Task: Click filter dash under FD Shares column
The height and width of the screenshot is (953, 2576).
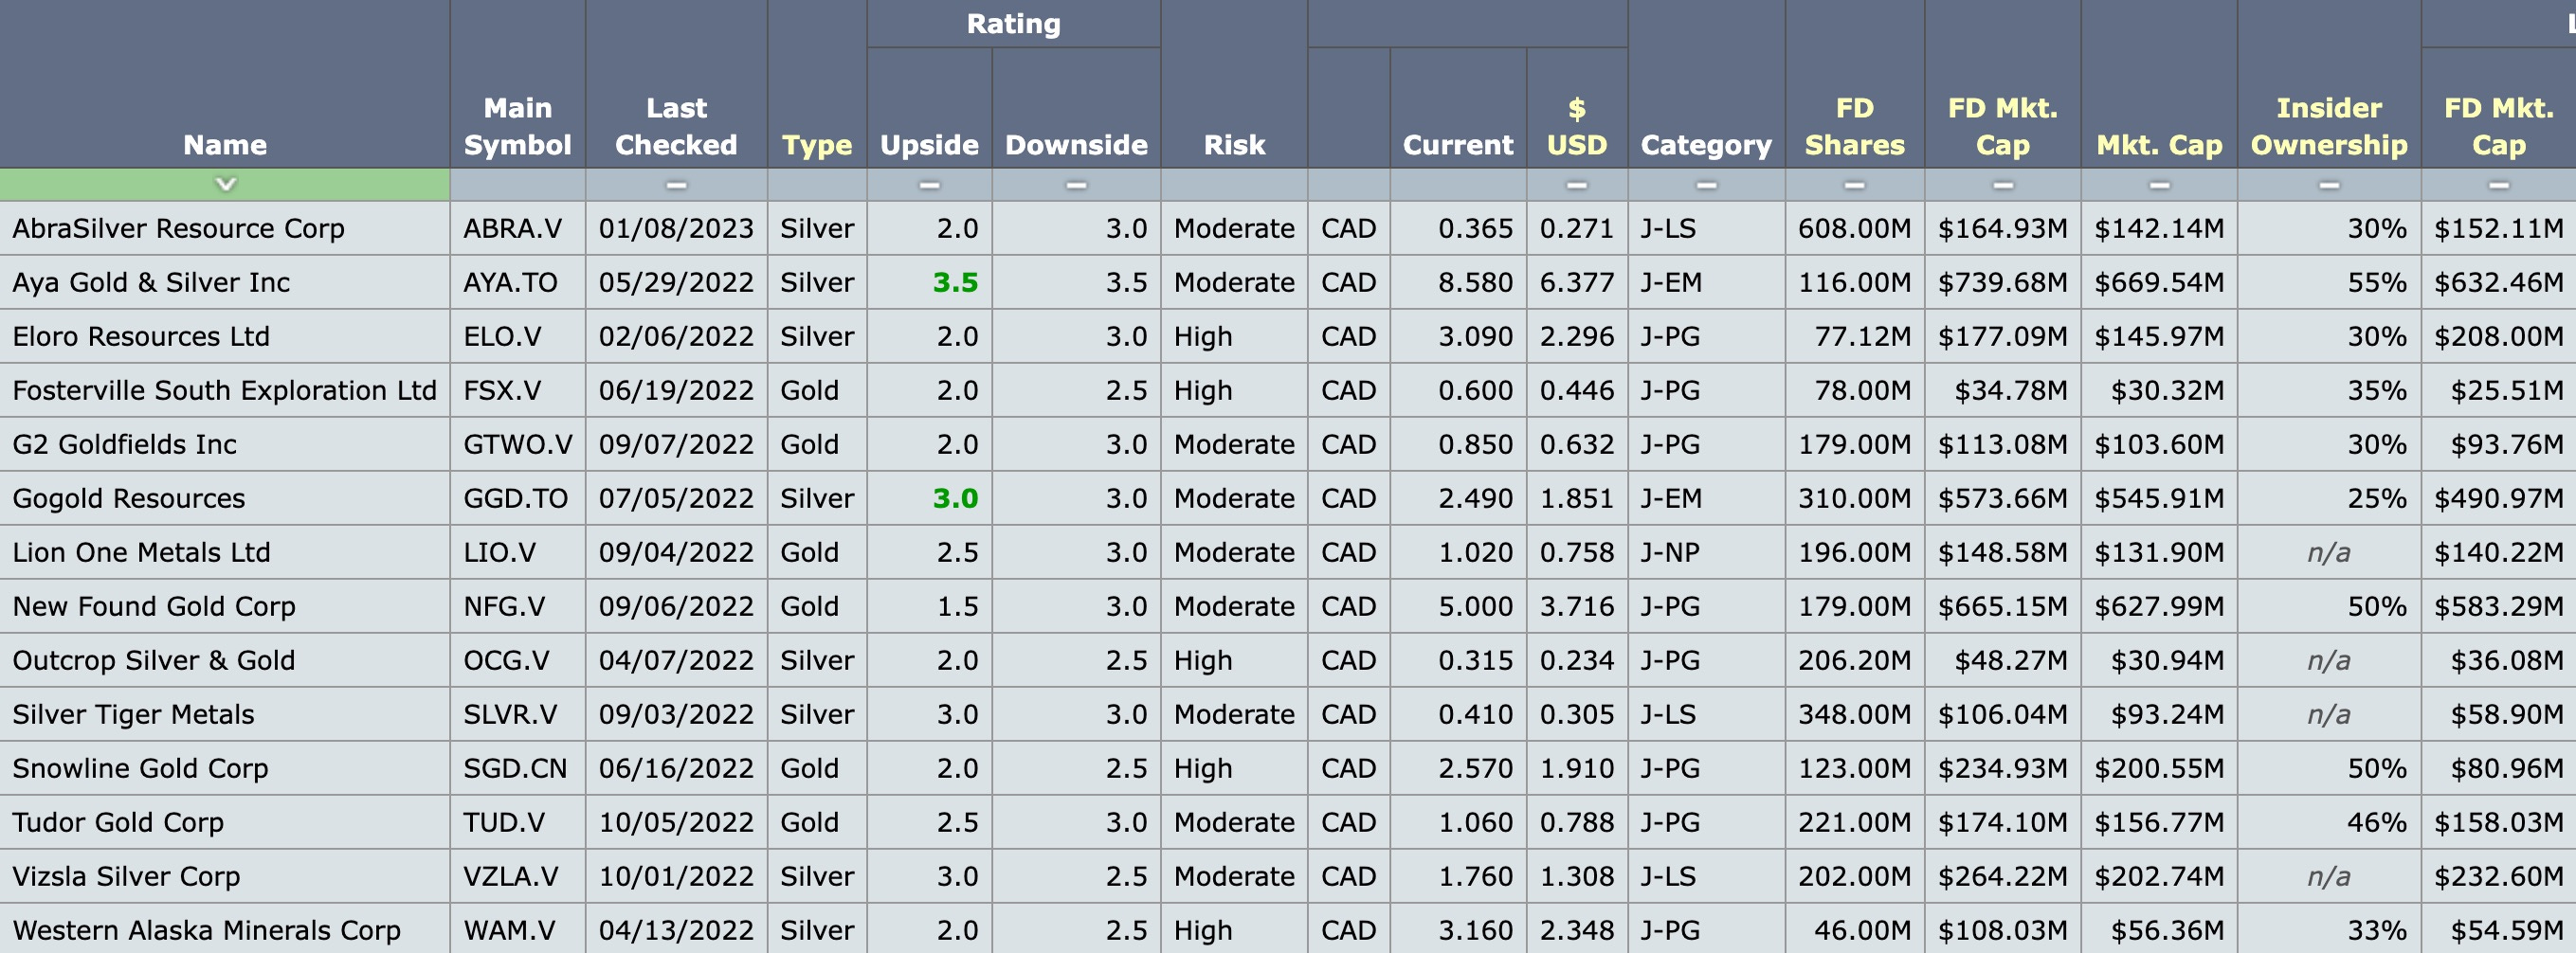Action: [1854, 185]
